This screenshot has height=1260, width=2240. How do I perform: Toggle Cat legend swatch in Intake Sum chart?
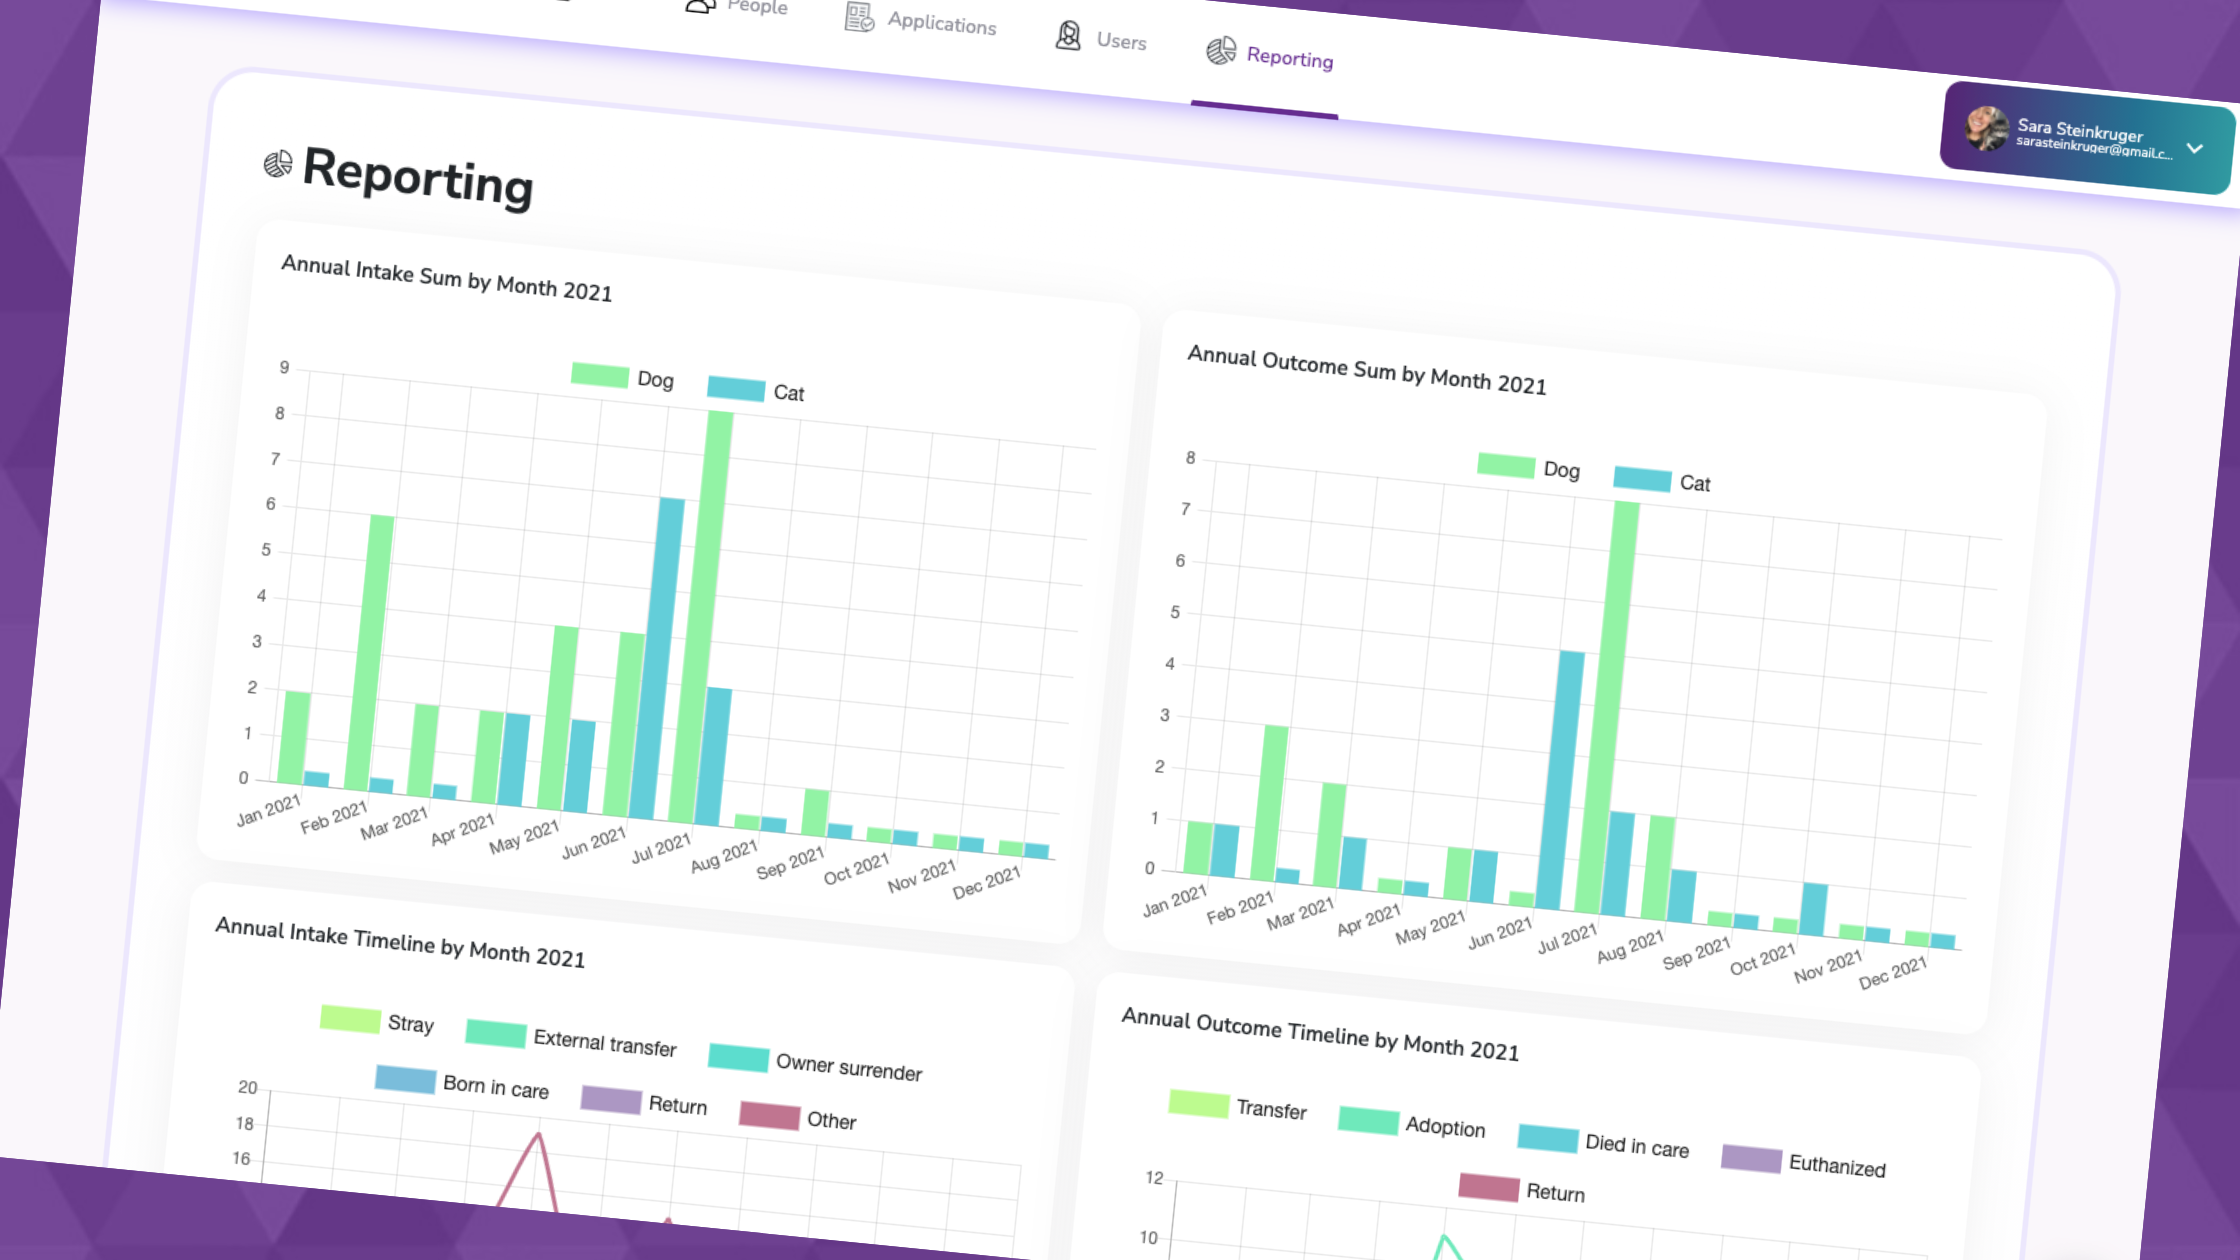(x=736, y=388)
